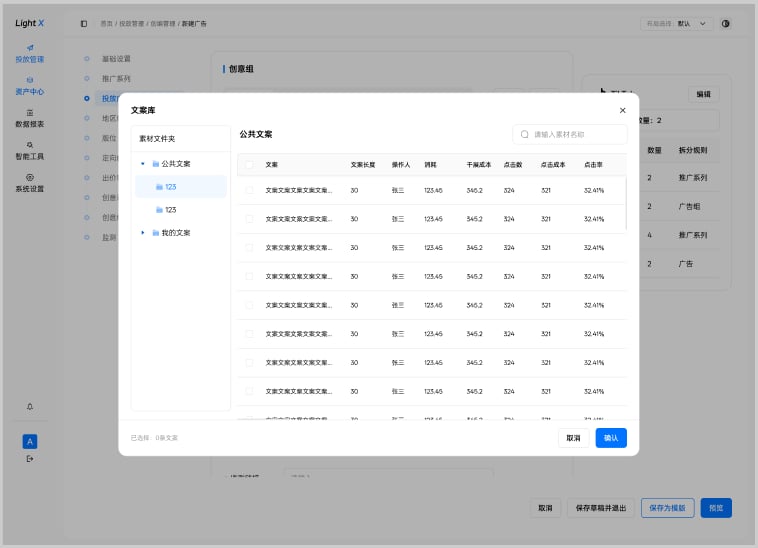758x548 pixels.
Task: Click the blue 预览 button at bottom right
Action: pos(716,508)
